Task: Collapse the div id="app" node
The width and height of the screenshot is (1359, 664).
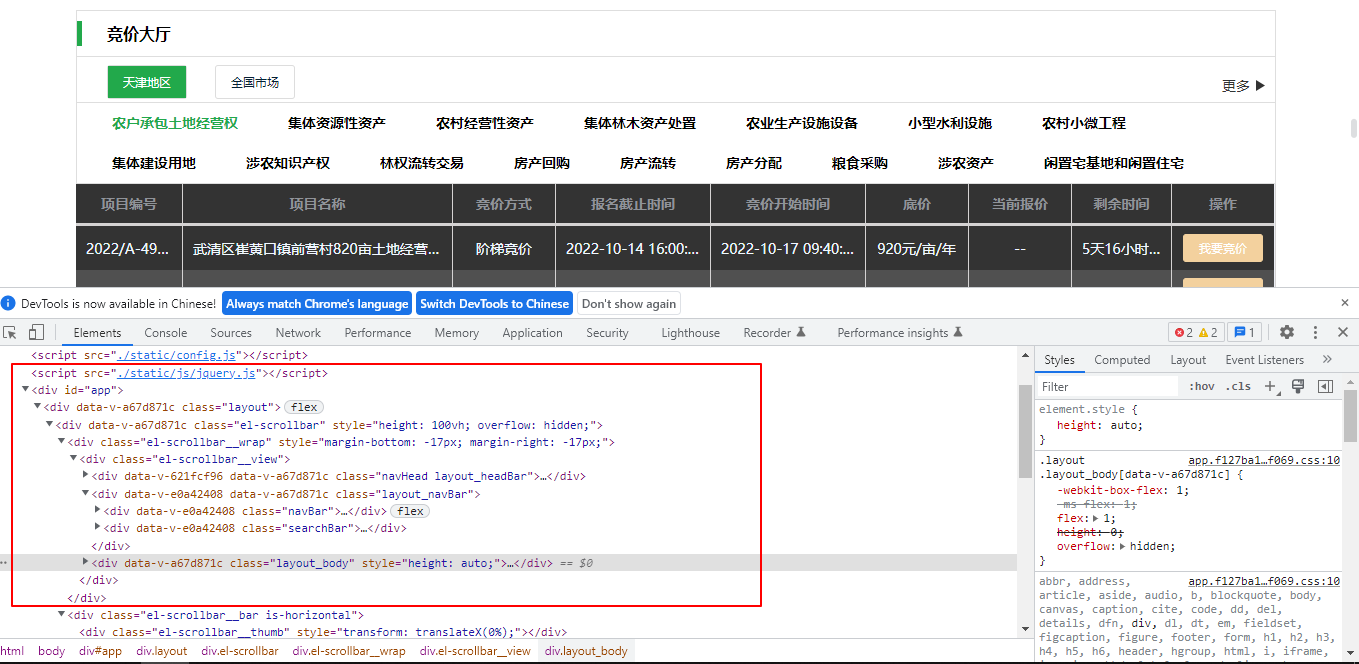Action: tap(26, 390)
